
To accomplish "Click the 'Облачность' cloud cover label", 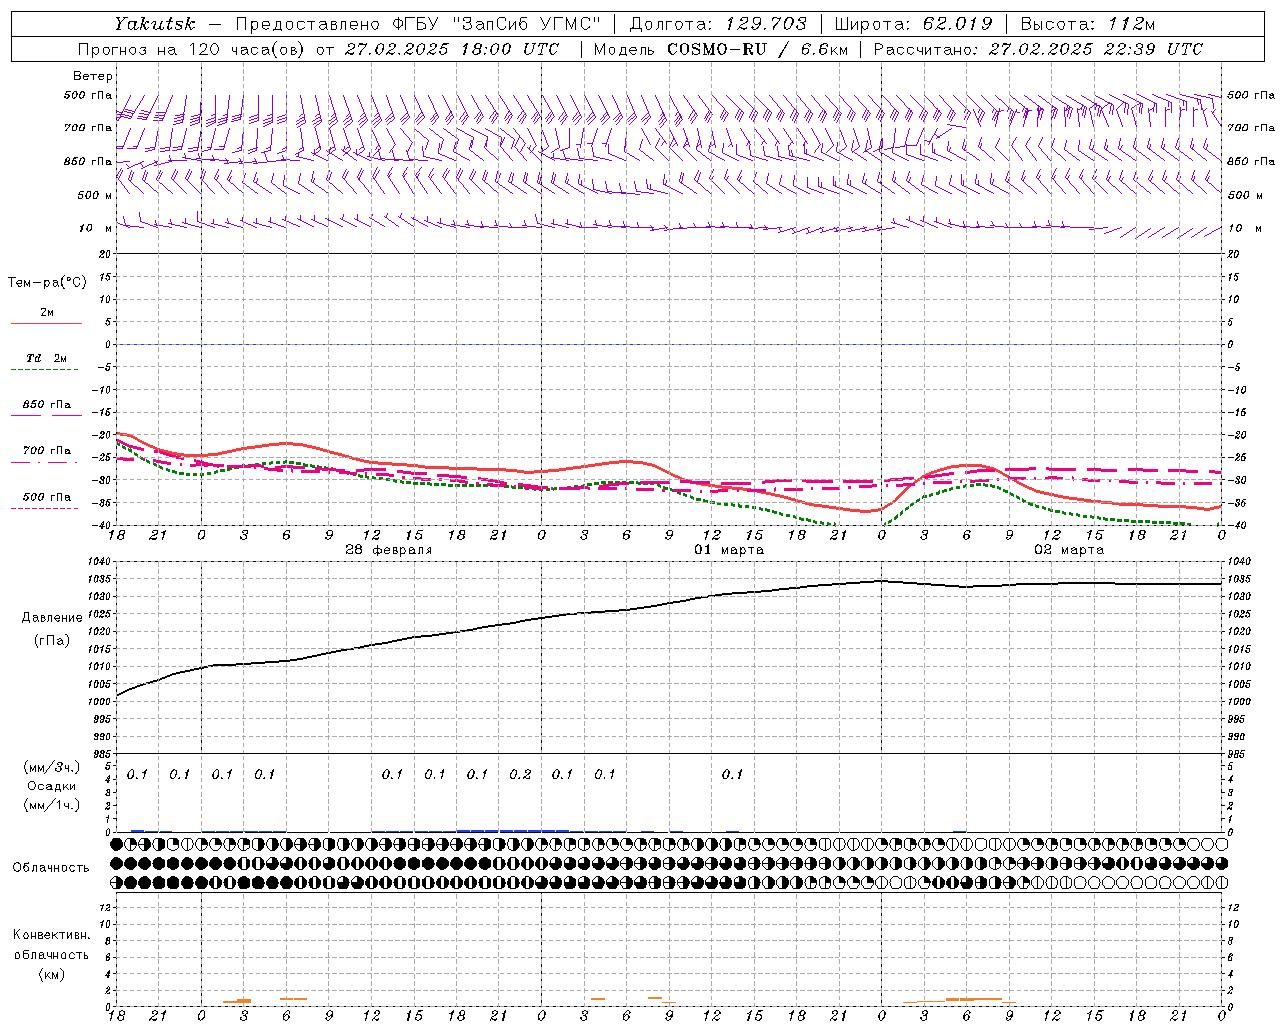I will pyautogui.click(x=50, y=867).
